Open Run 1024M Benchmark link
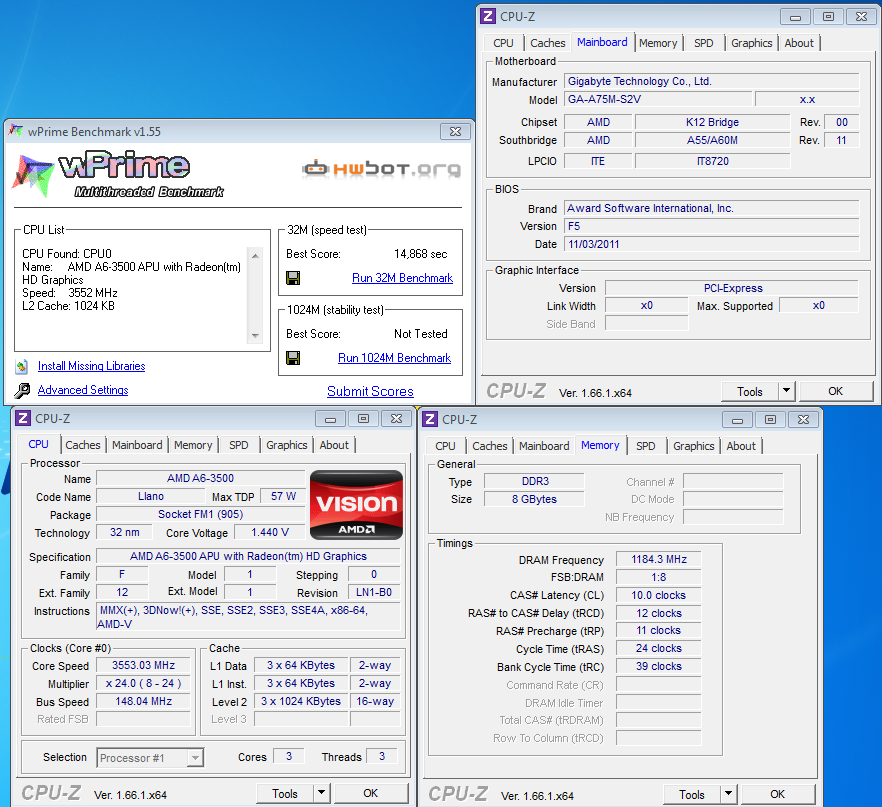The height and width of the screenshot is (807, 882). point(394,358)
